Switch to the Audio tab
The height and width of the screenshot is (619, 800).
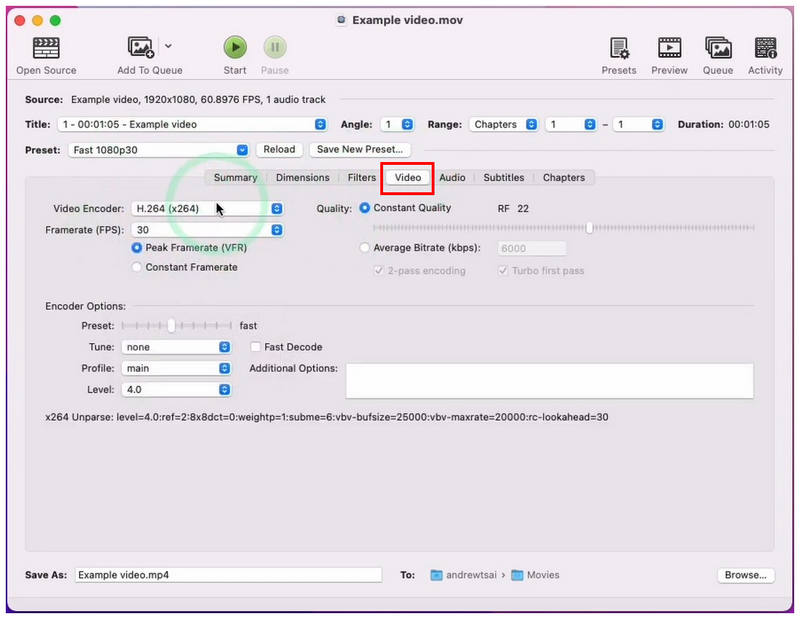452,178
